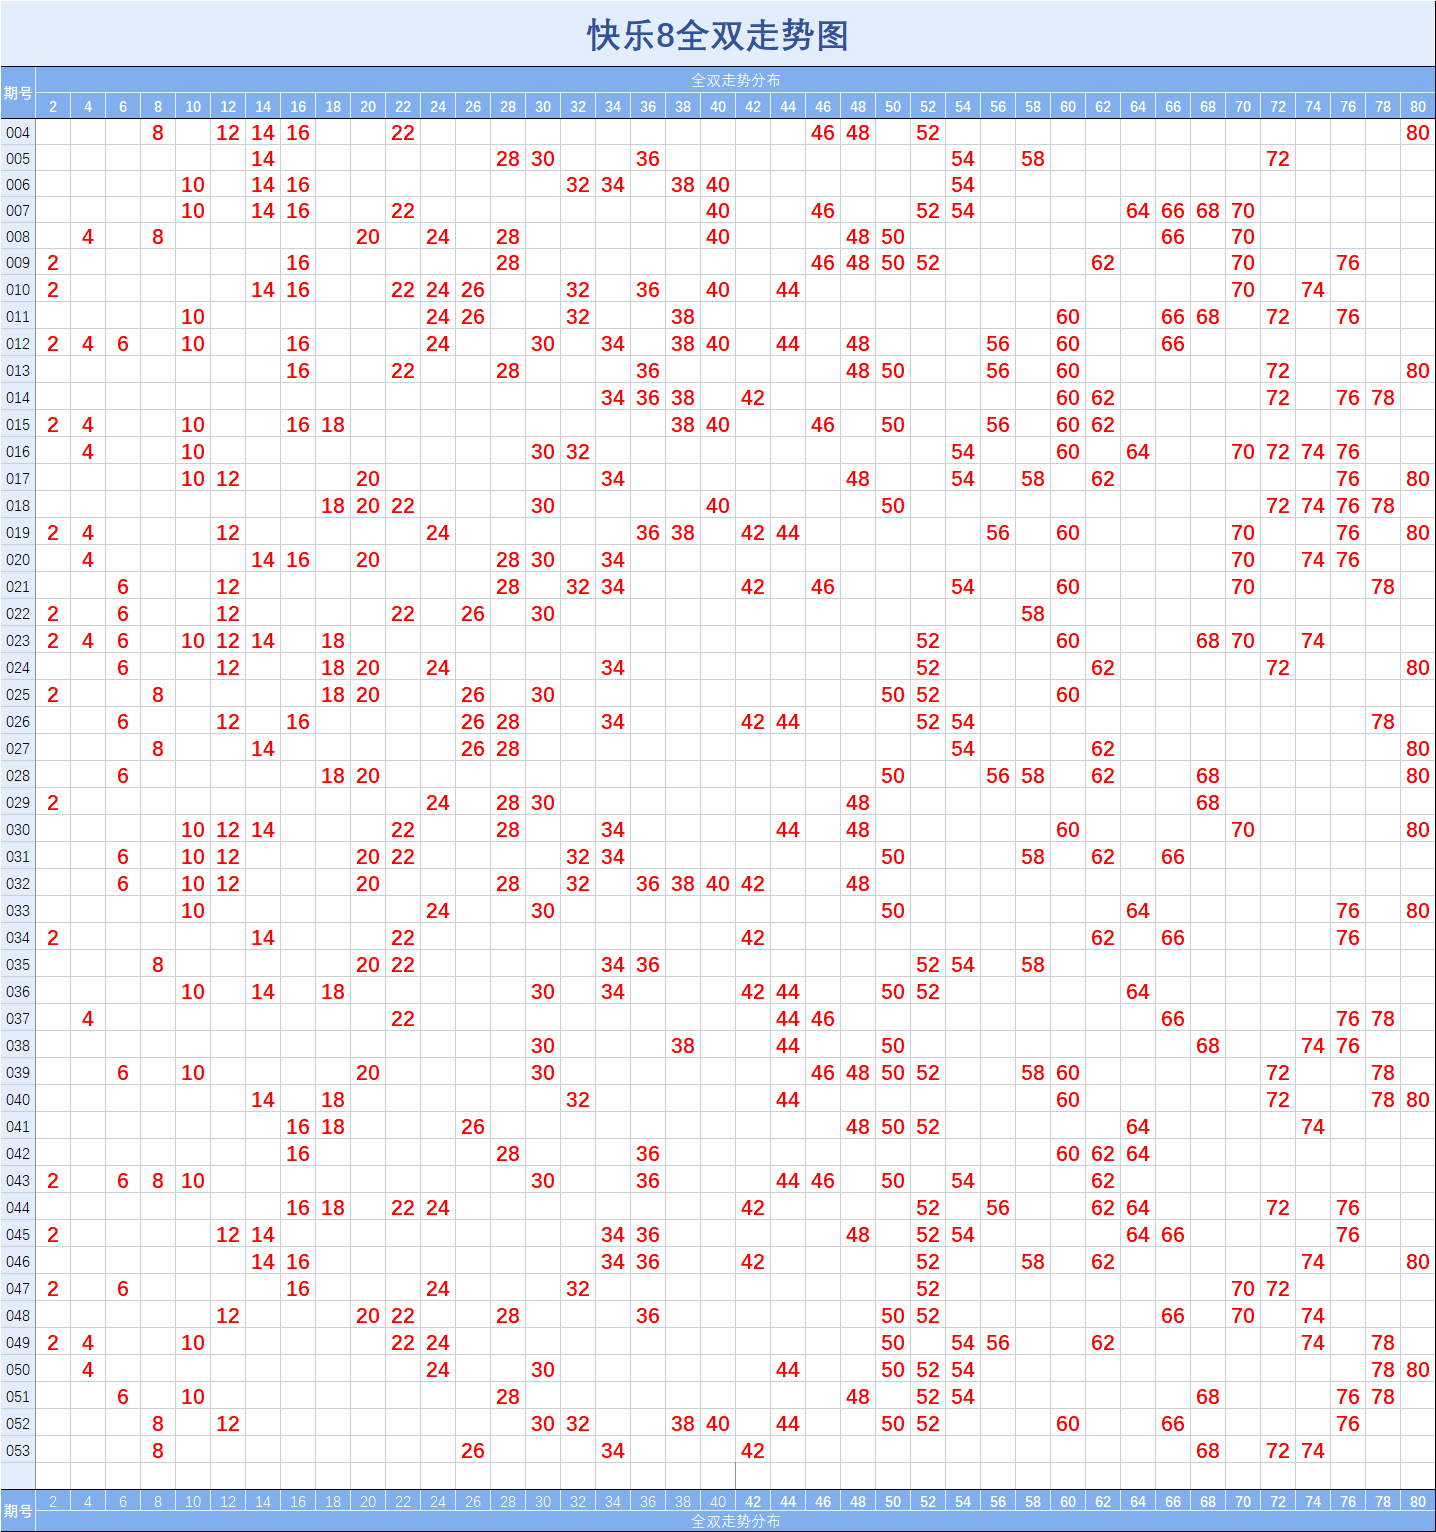
Task: Click number 64 in issue 016 row
Action: click(1138, 451)
